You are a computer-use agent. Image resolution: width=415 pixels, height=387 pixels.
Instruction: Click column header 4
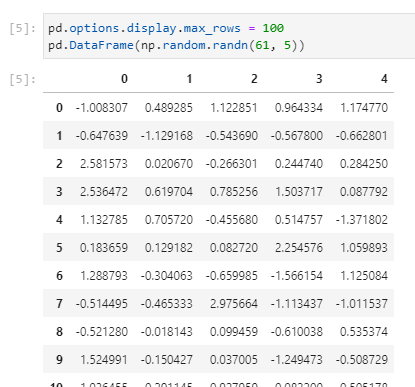[x=384, y=79]
